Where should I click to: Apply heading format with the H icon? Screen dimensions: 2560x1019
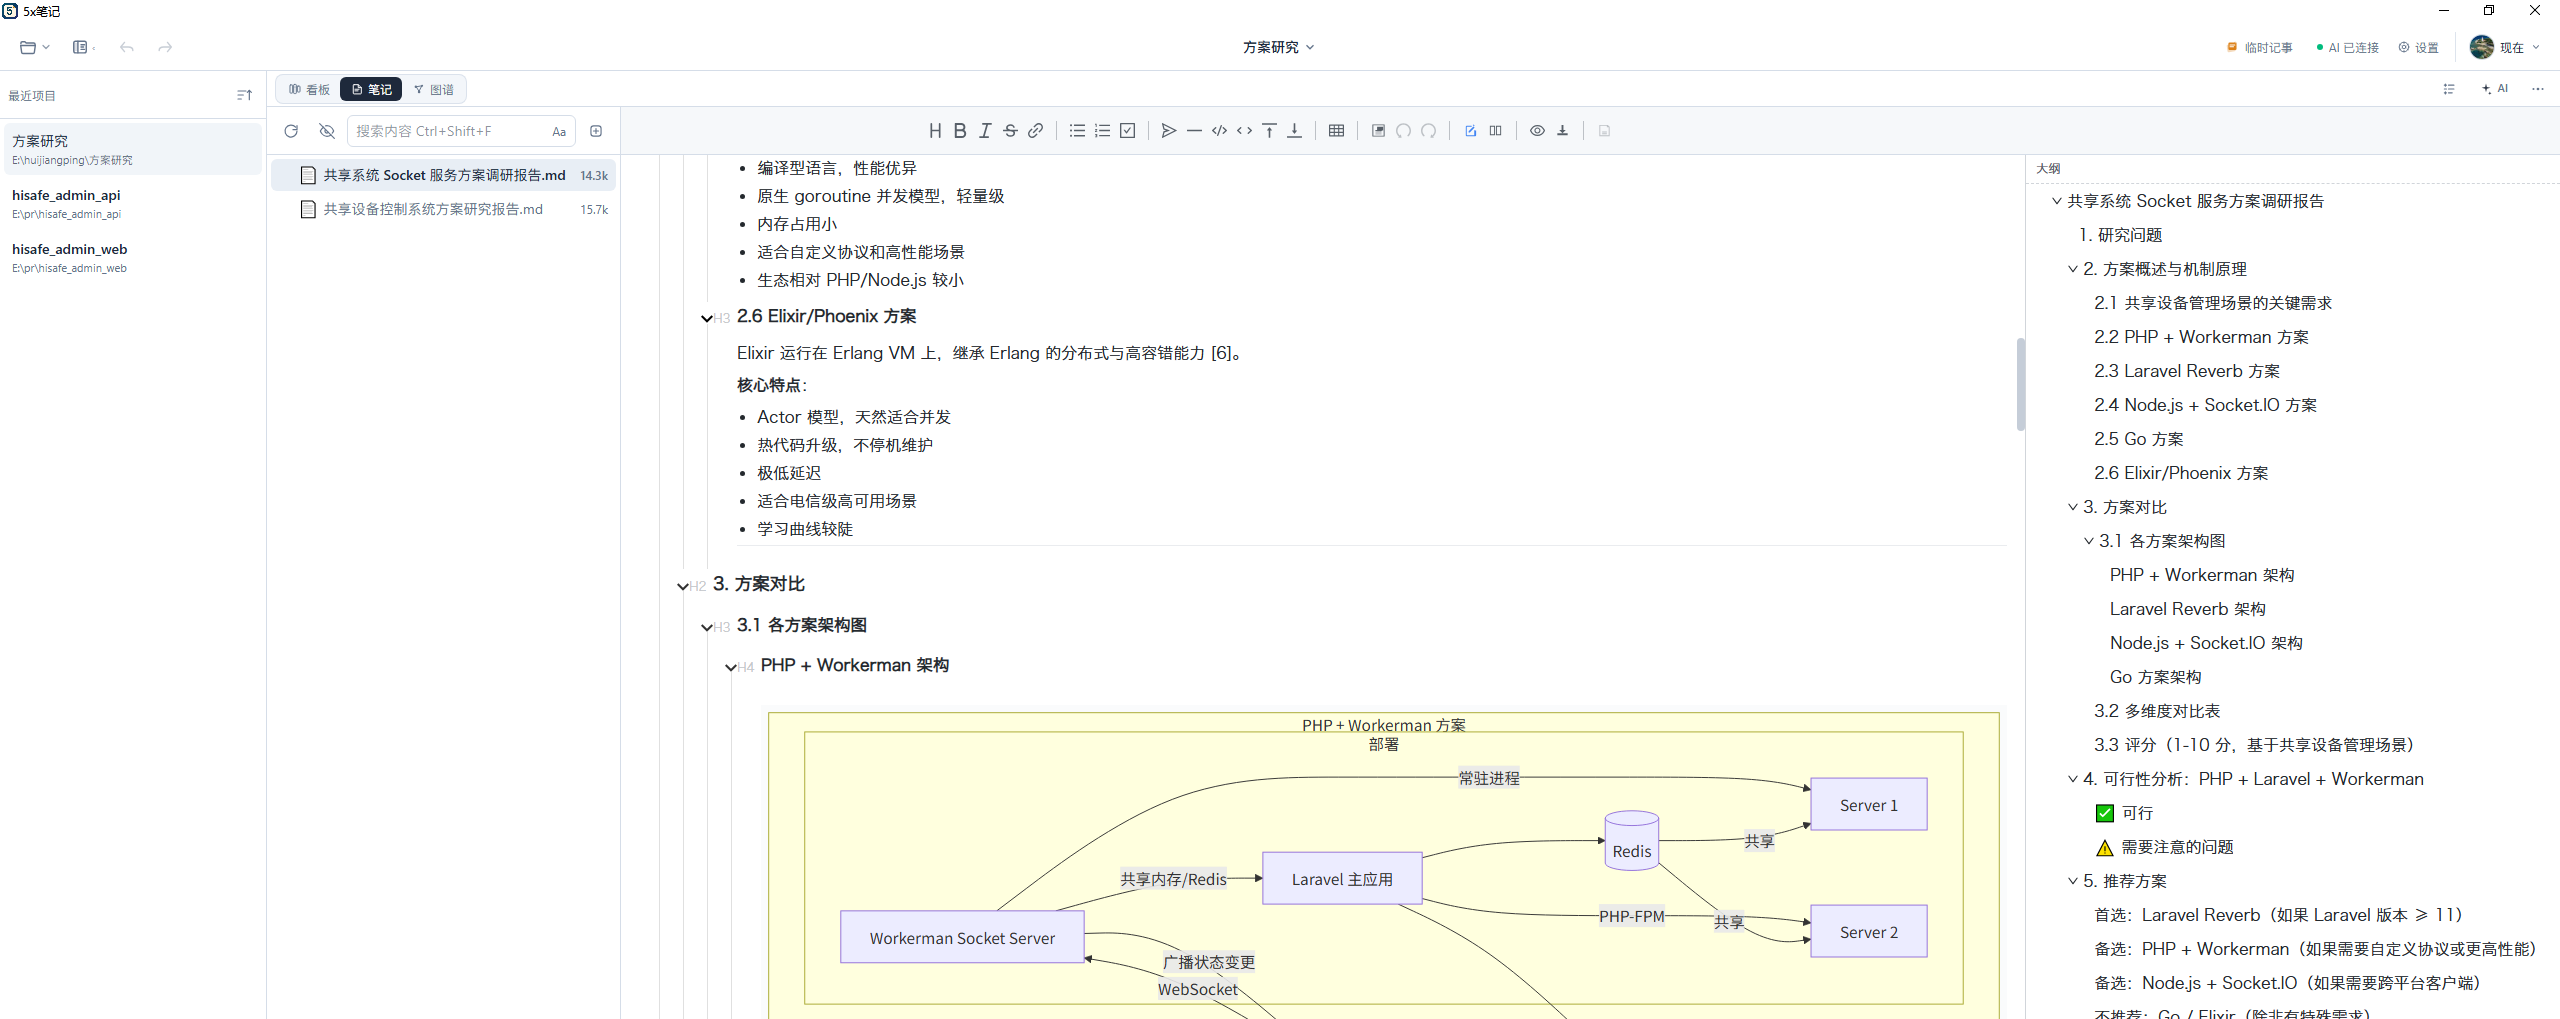point(935,131)
